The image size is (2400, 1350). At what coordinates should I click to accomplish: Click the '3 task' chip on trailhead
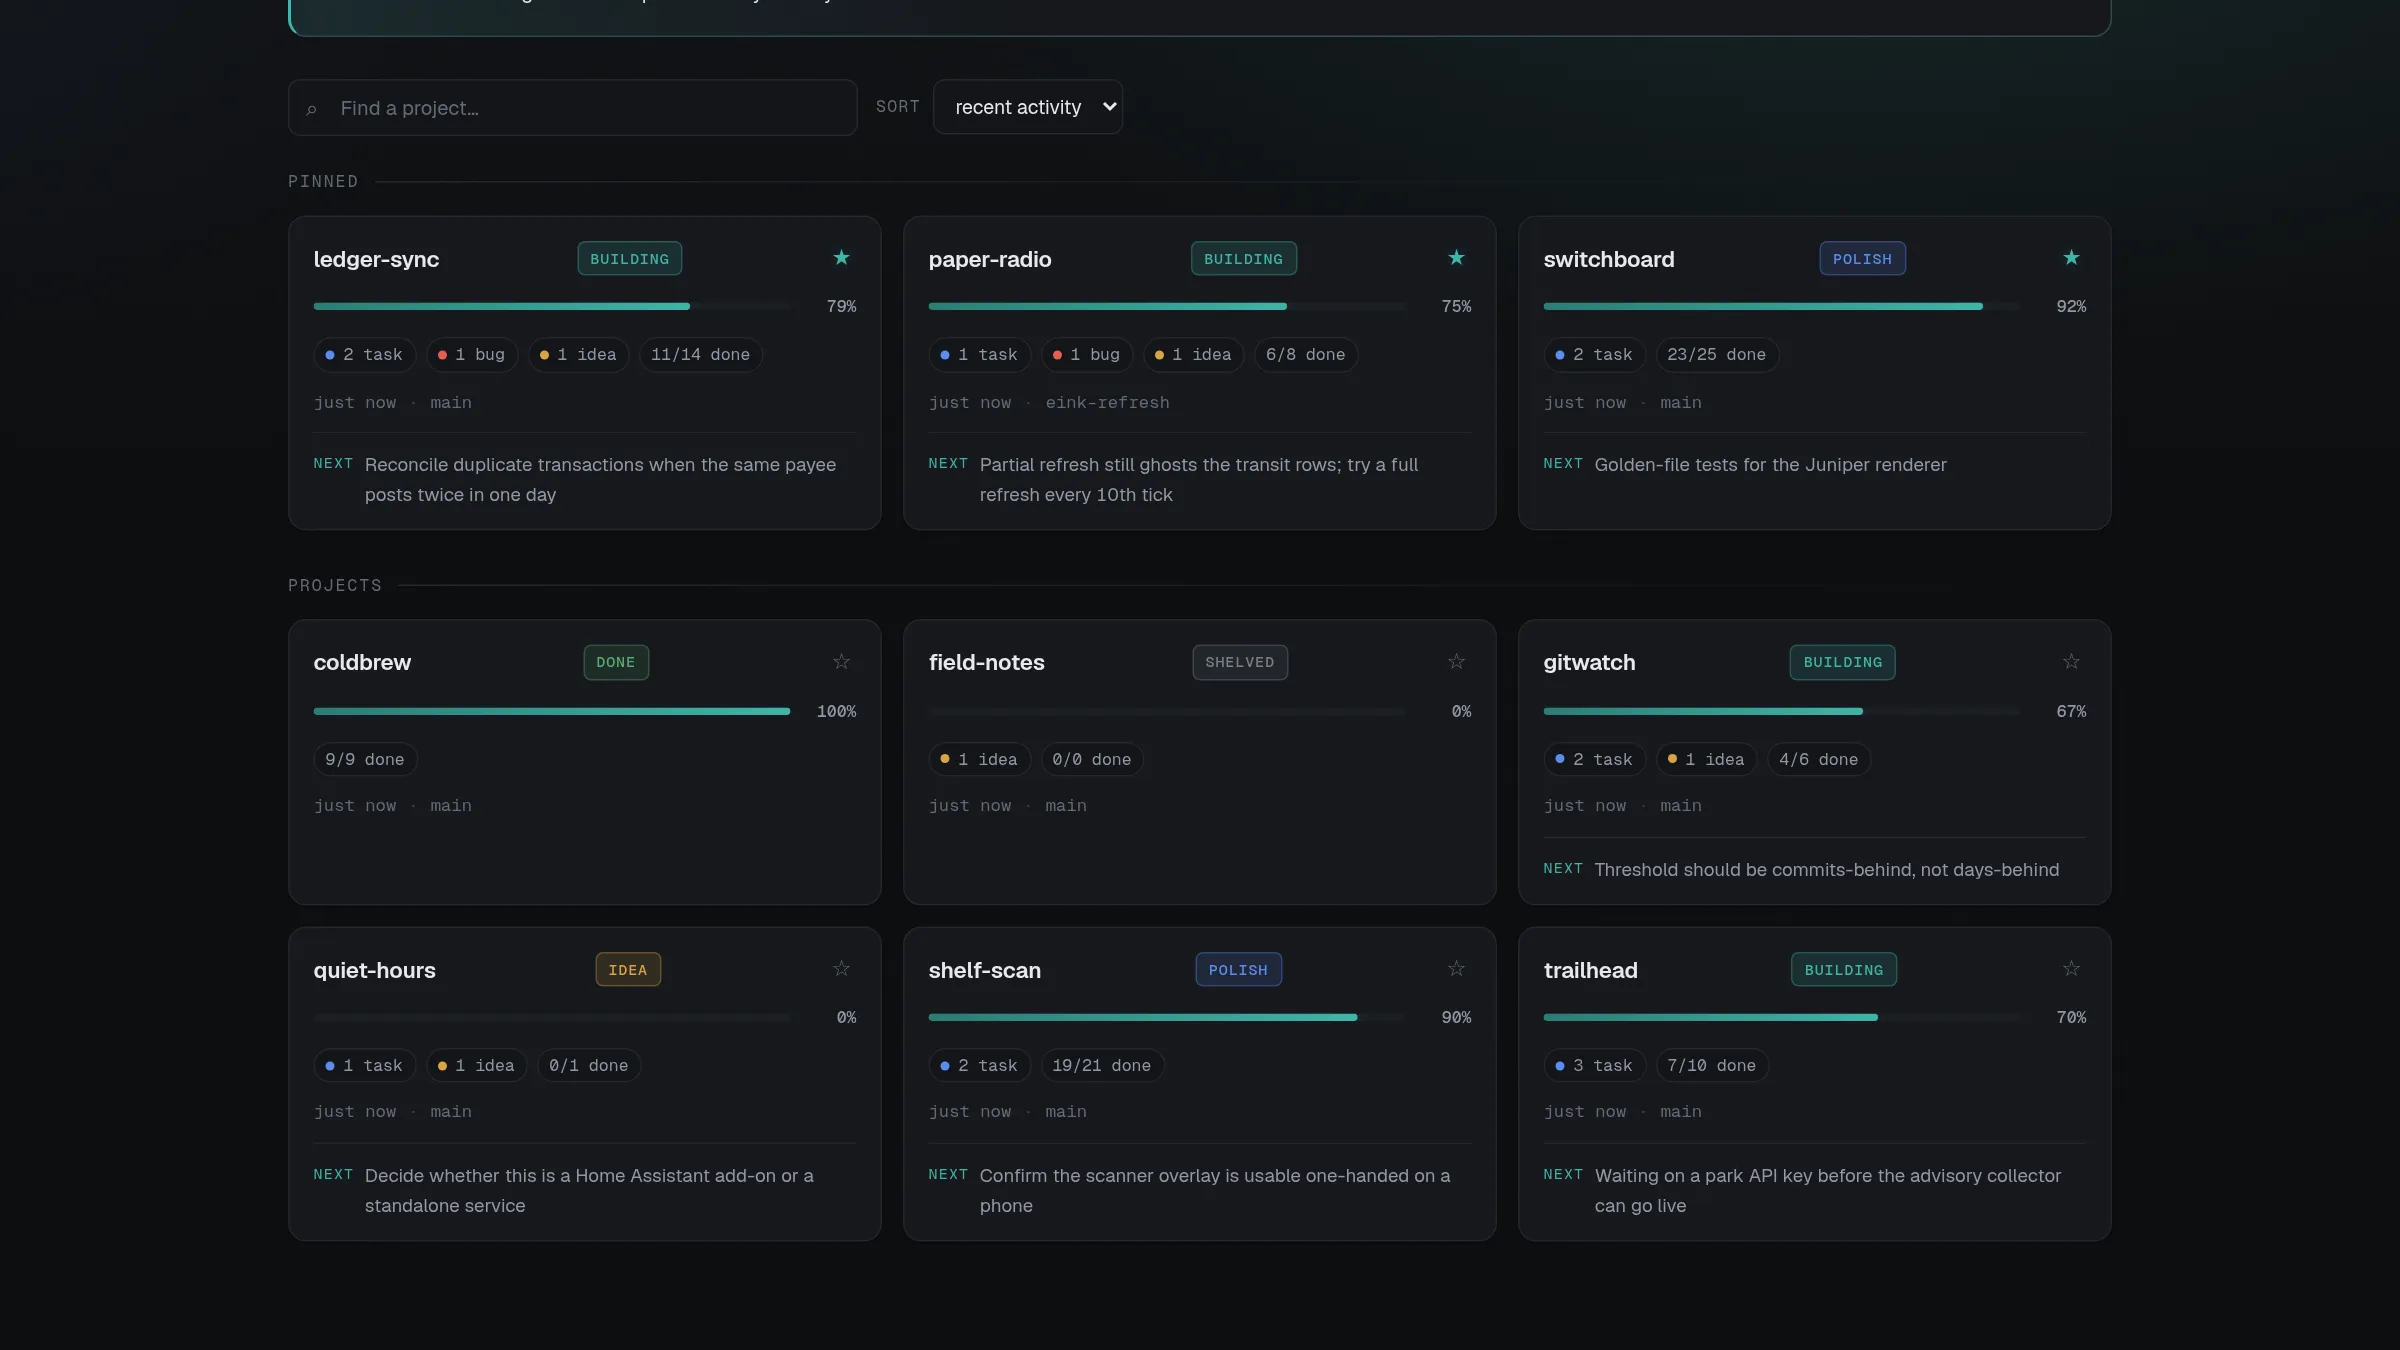(x=1594, y=1066)
